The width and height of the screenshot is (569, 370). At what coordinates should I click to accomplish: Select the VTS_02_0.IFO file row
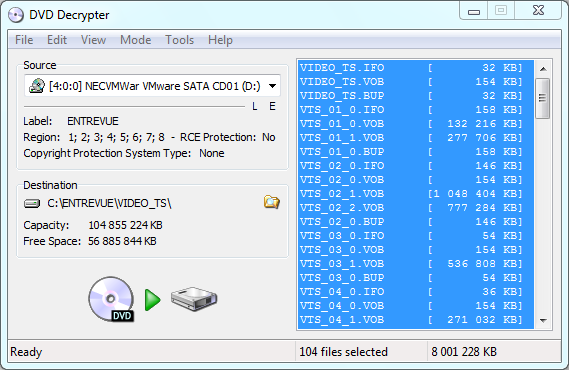pyautogui.click(x=416, y=166)
